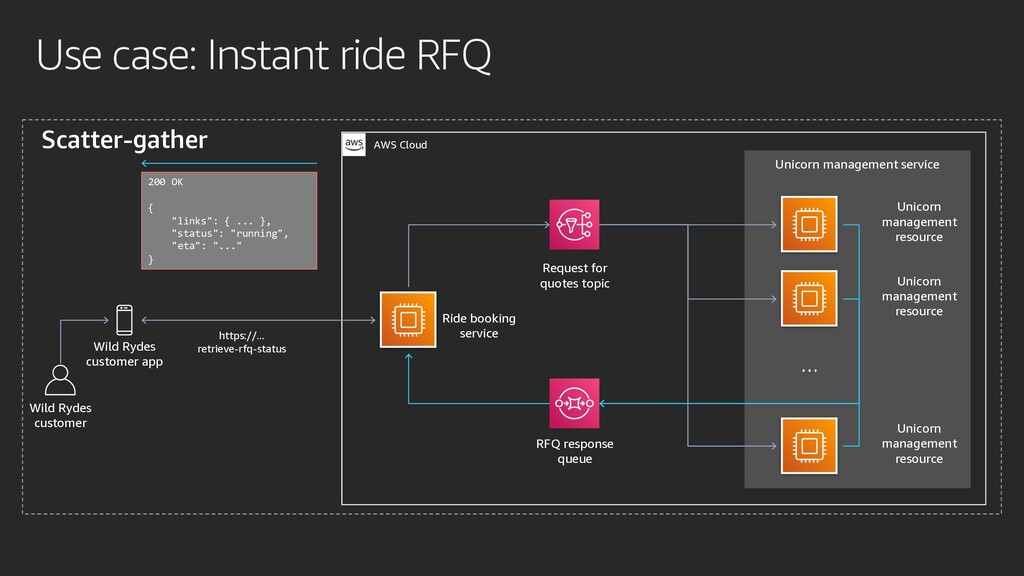Viewport: 1024px width, 576px height.
Task: Click the RFQ response queue SQS icon
Action: pyautogui.click(x=574, y=403)
